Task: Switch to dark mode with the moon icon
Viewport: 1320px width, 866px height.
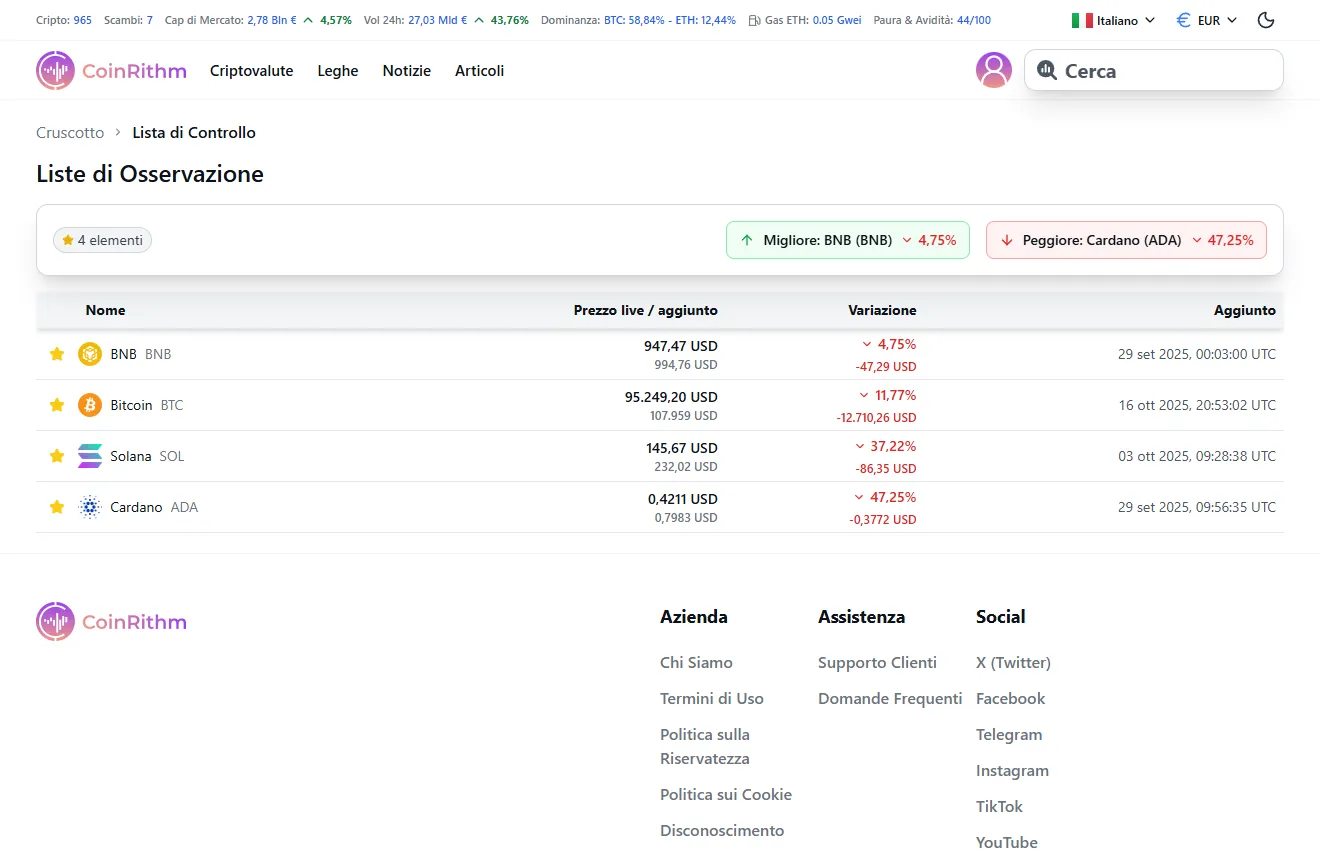Action: click(1265, 19)
